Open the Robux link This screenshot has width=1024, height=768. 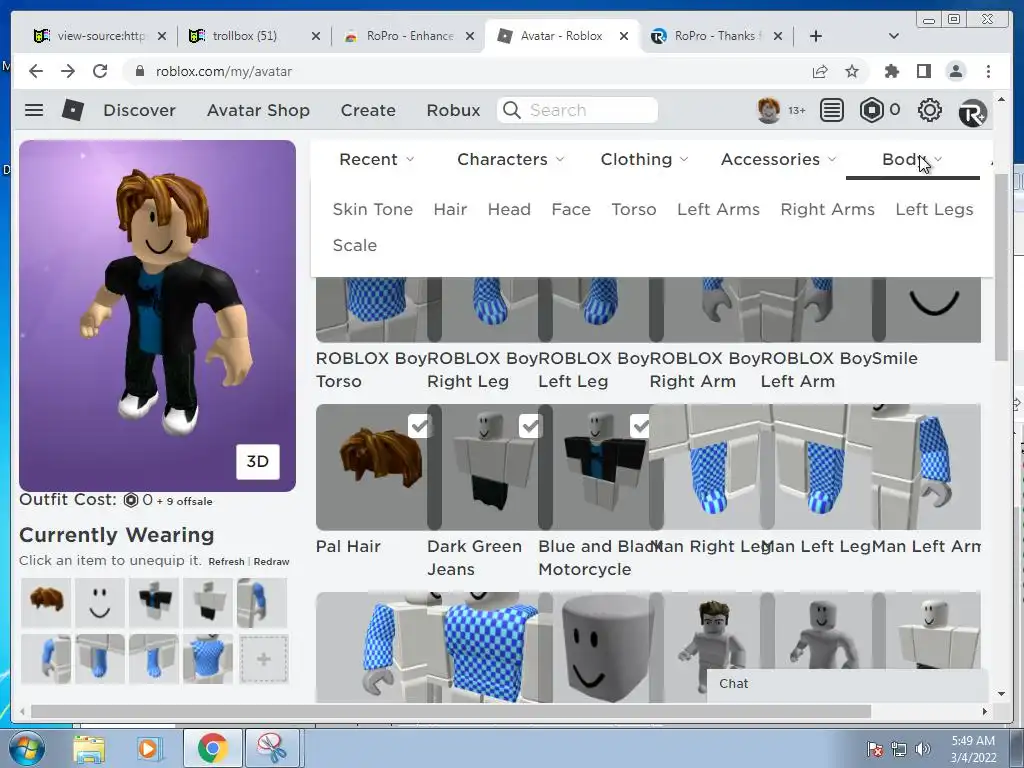tap(453, 110)
